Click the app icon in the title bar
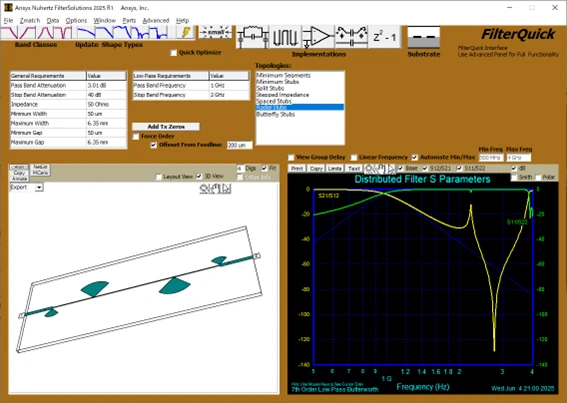The image size is (567, 403). 8,7
